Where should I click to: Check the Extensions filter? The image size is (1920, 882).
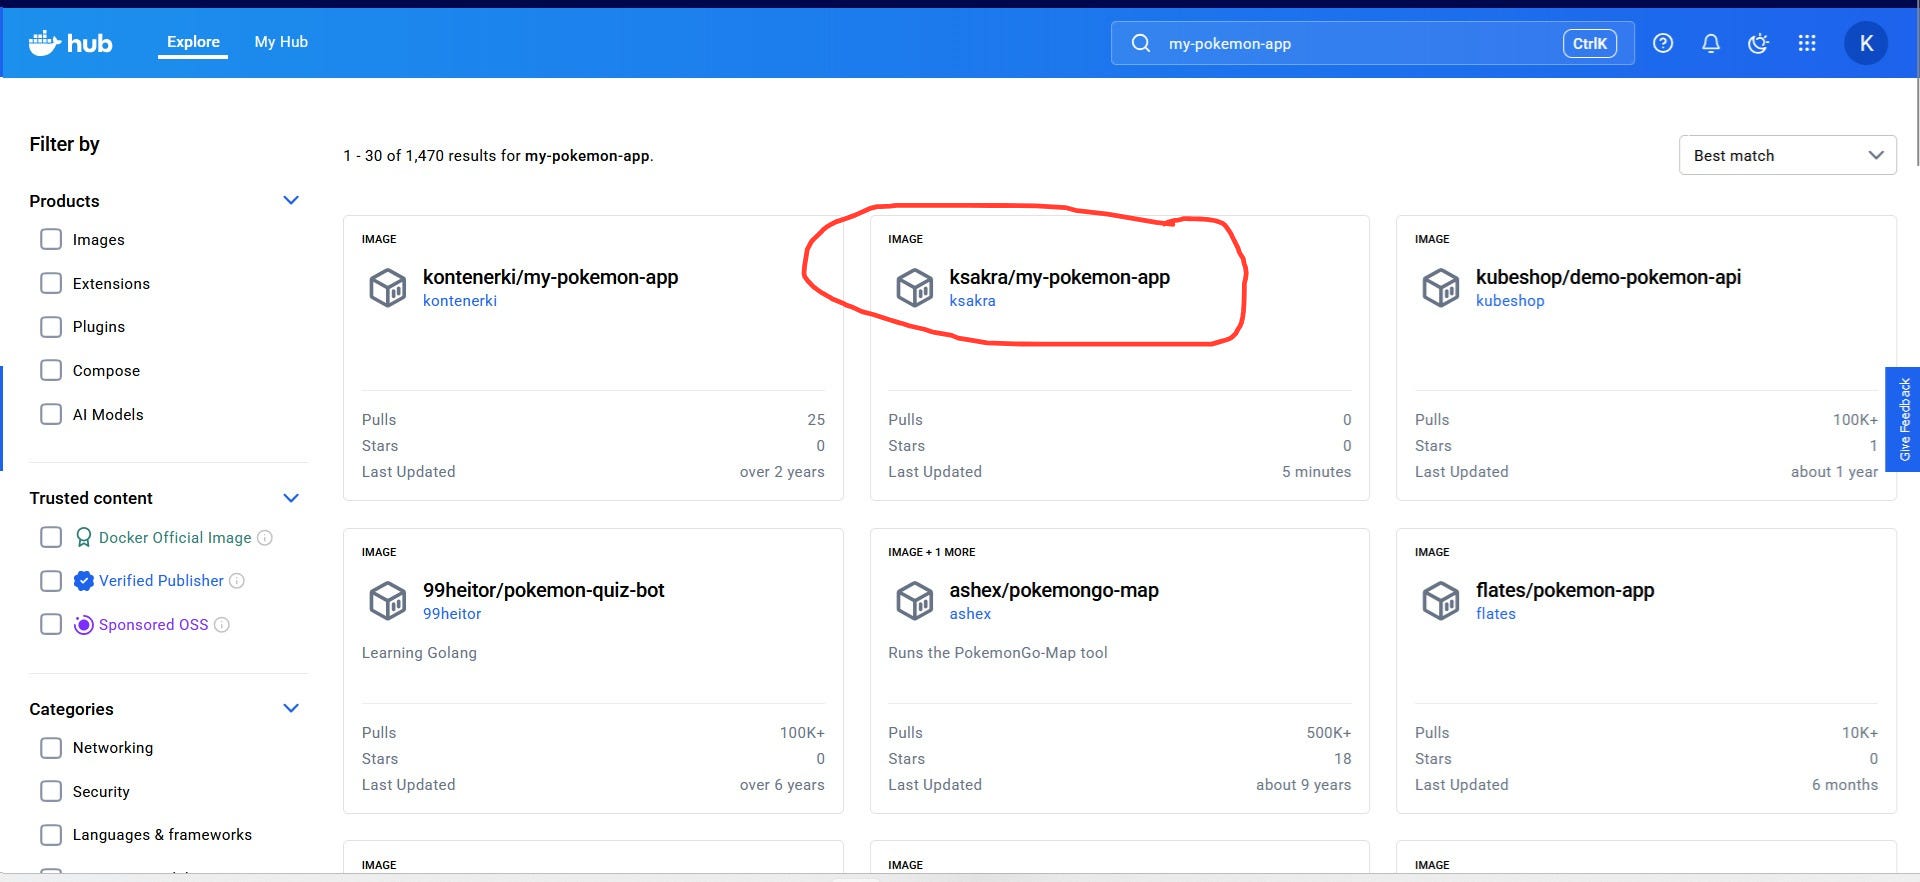51,283
